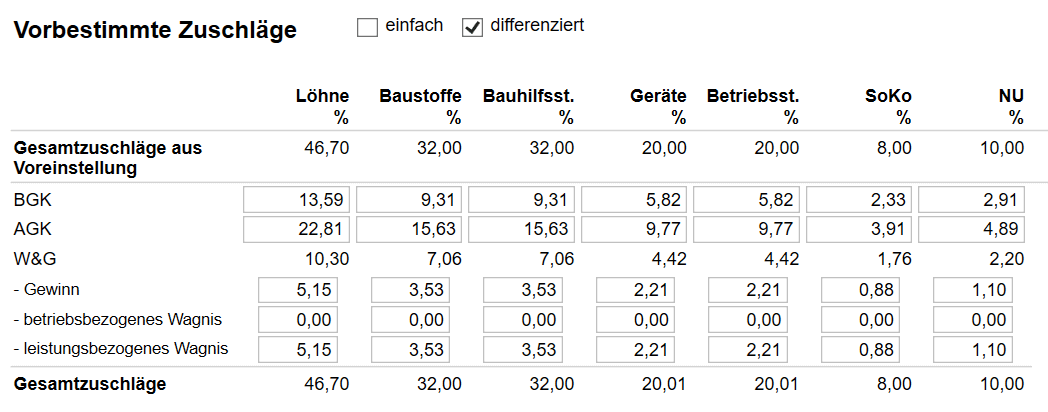Viewport: 1048px width, 412px height.
Task: Select leistungsbezogenes Wagnis Geräte field
Action: pyautogui.click(x=635, y=350)
